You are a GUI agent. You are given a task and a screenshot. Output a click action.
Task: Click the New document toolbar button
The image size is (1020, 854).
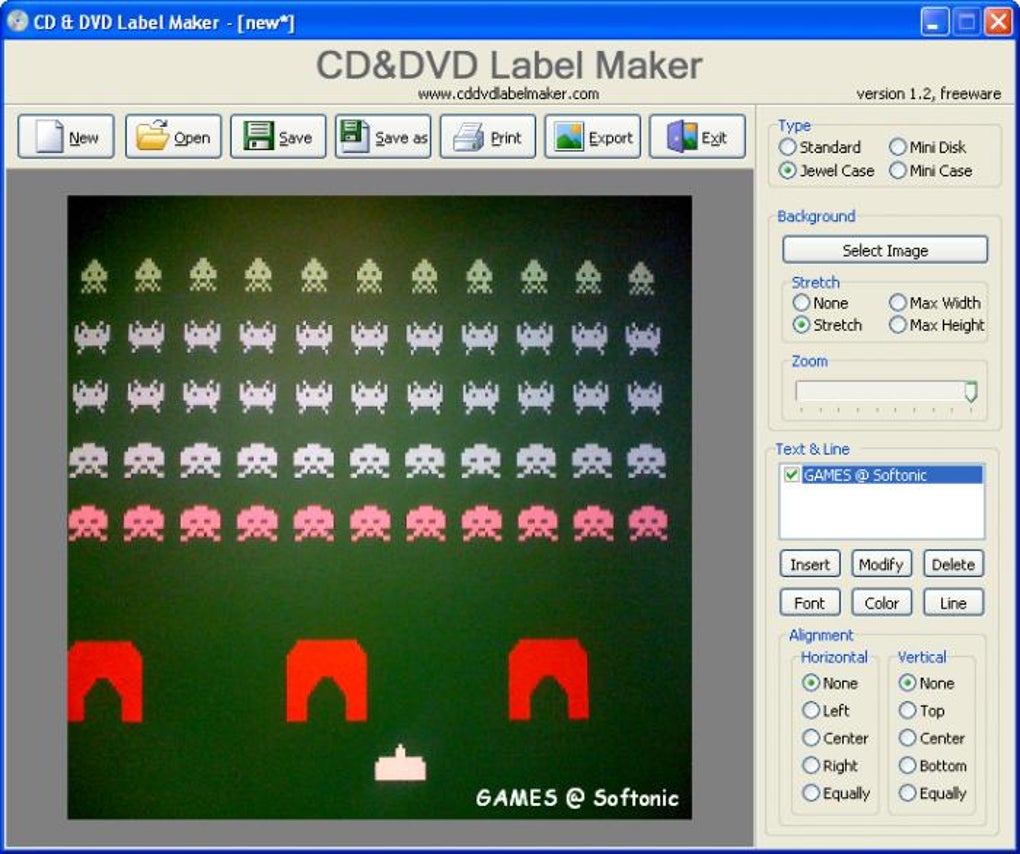(x=66, y=137)
